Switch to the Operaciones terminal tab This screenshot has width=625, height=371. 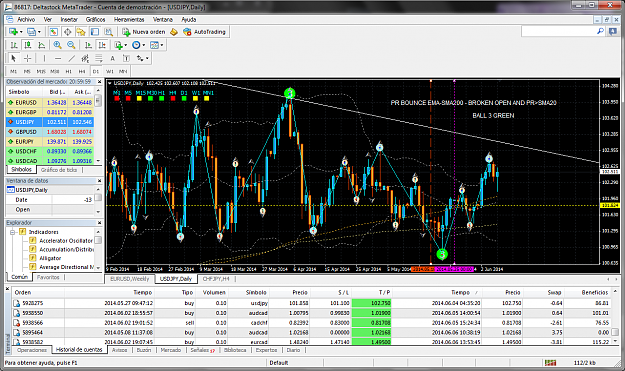pos(32,350)
